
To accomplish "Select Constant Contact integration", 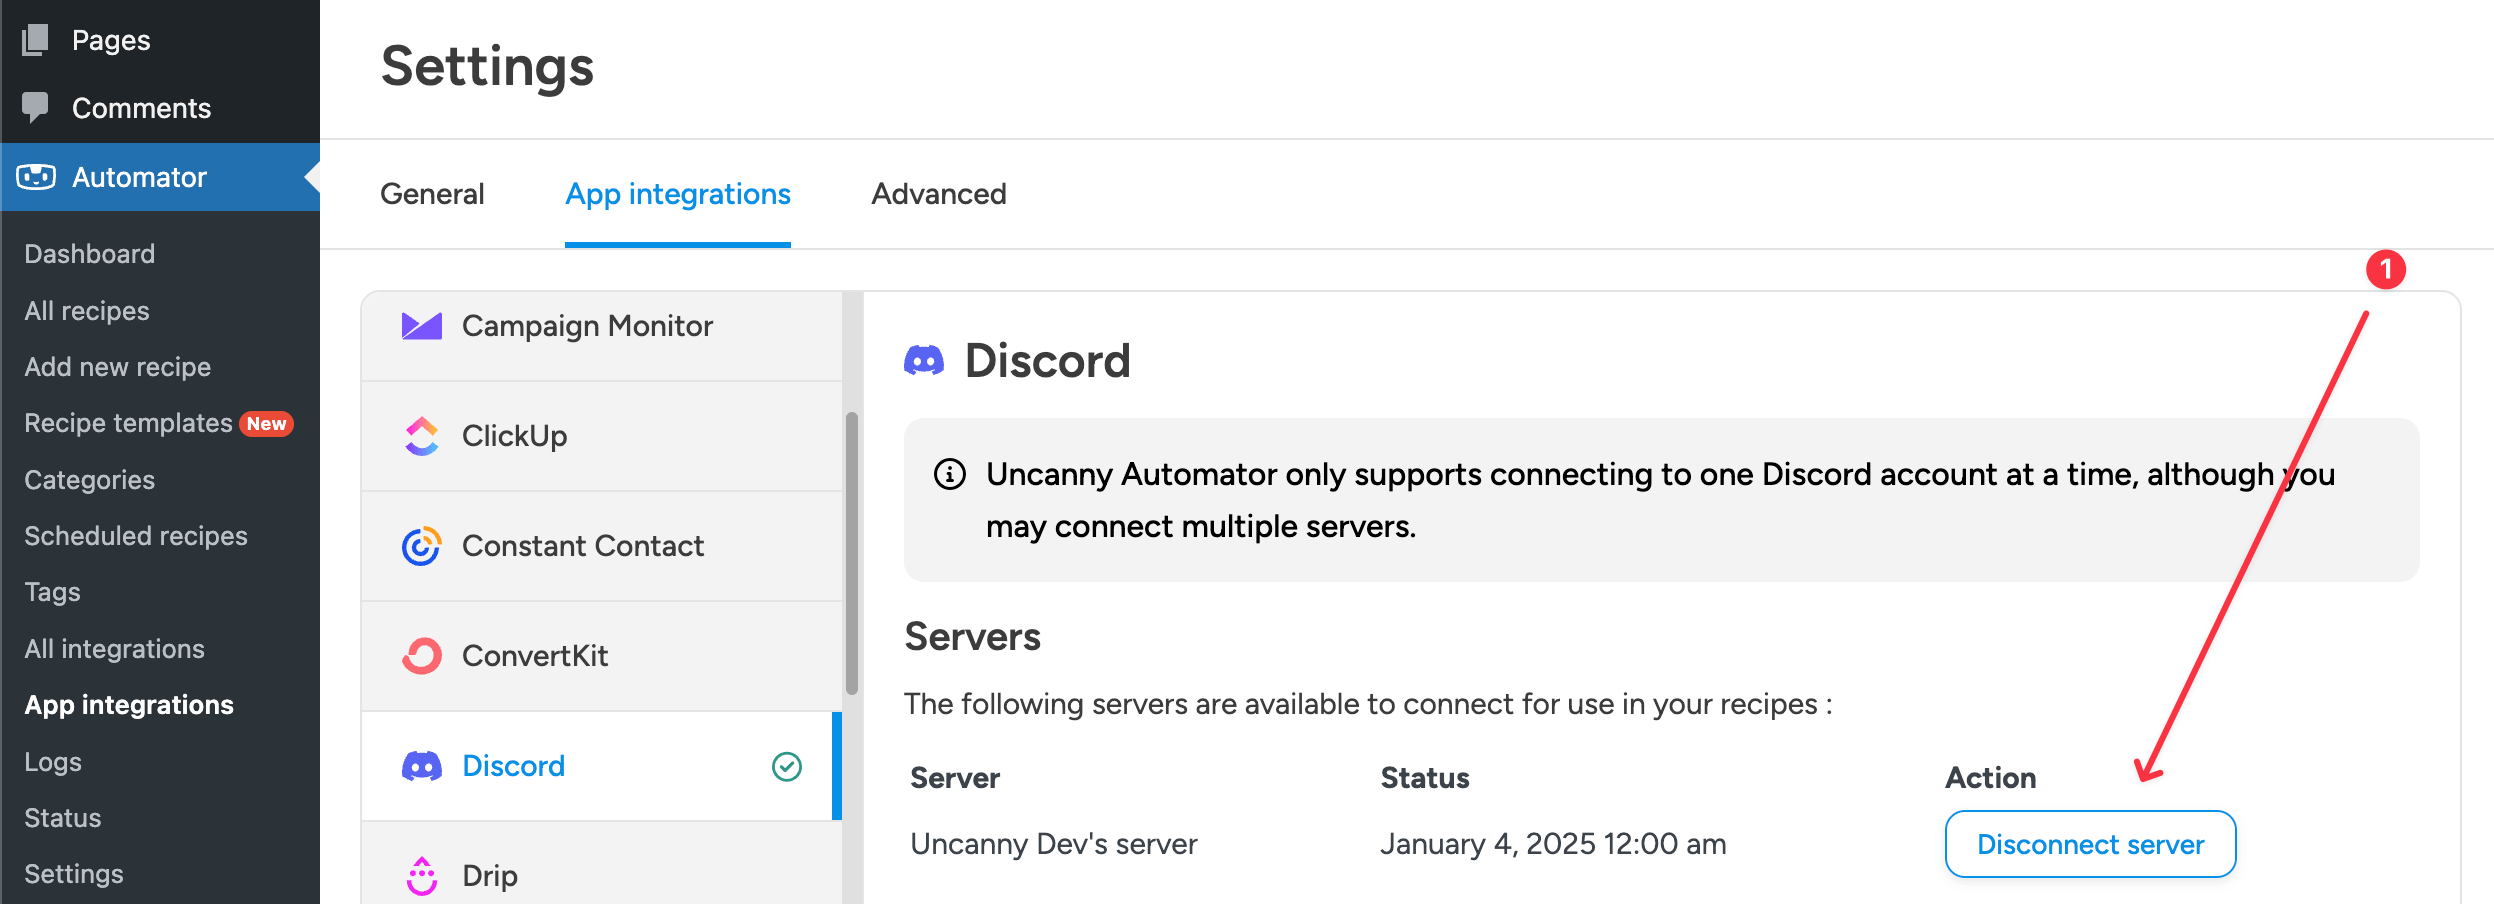I will click(601, 546).
